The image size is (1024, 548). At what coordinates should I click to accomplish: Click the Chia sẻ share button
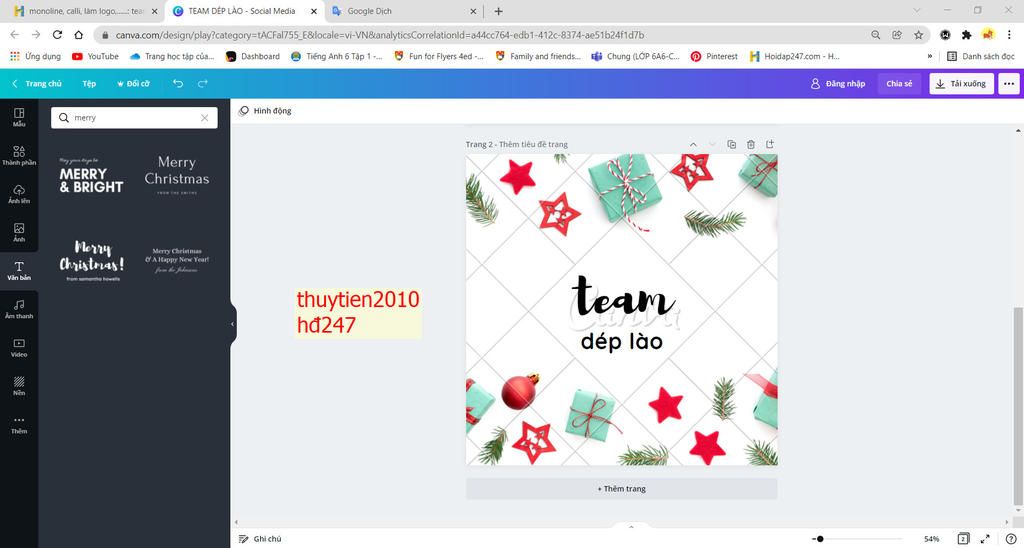pos(899,84)
